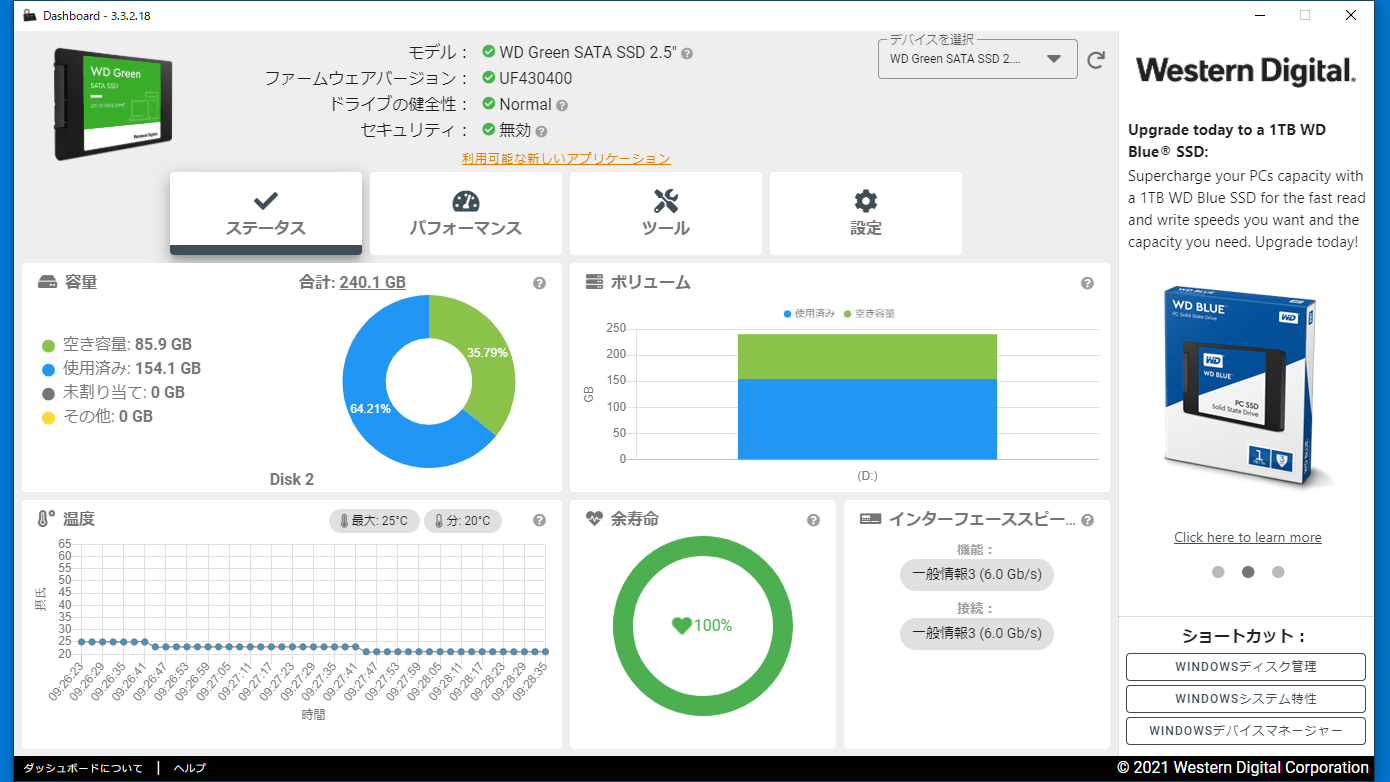Click the gray 未割り当て legend dot
This screenshot has height=782, width=1390.
(x=48, y=394)
